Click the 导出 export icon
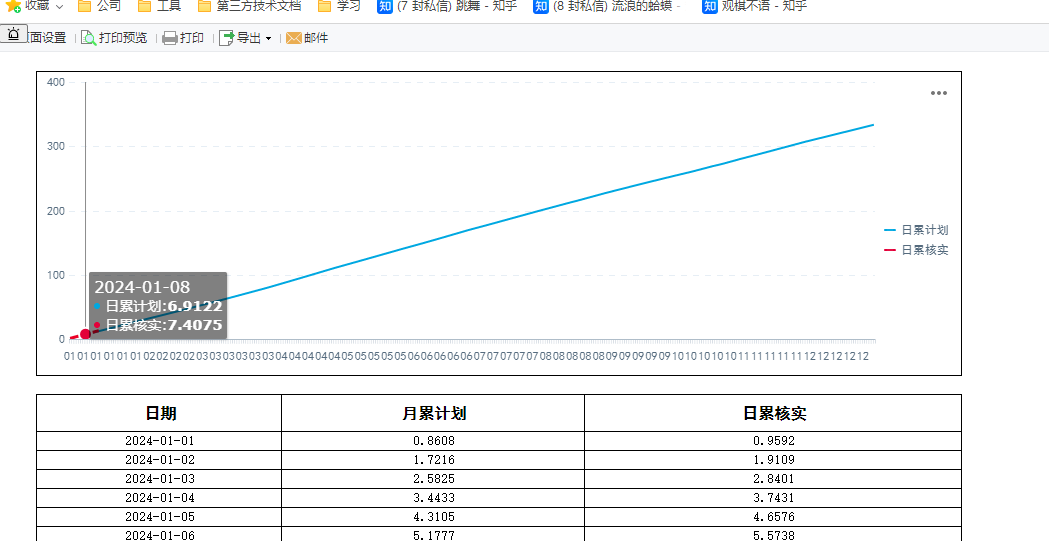The image size is (1049, 541). coord(227,38)
